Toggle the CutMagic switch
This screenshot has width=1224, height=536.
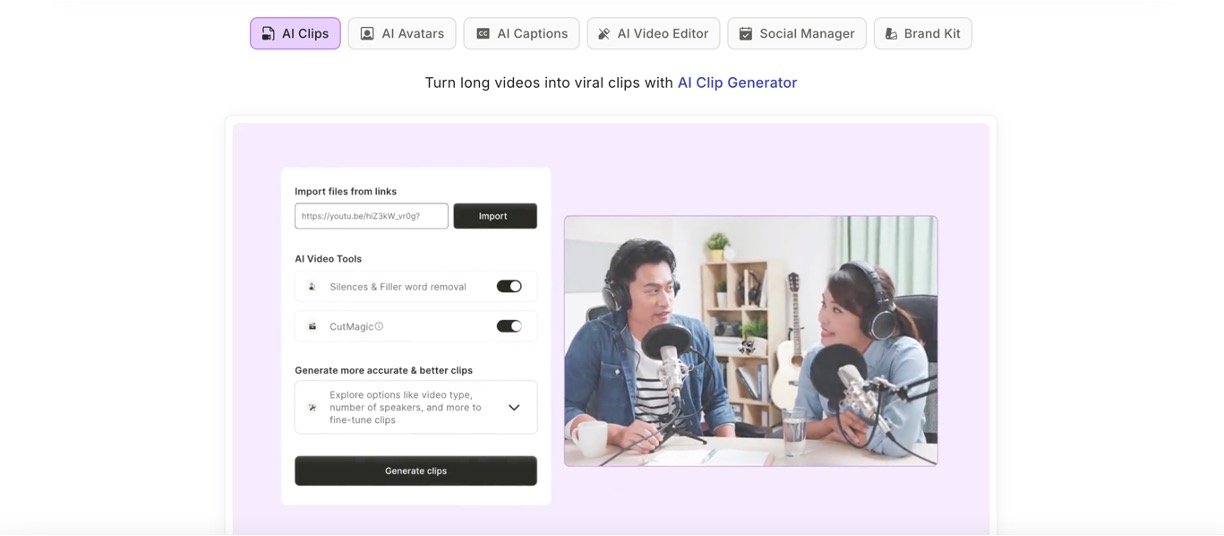[509, 326]
